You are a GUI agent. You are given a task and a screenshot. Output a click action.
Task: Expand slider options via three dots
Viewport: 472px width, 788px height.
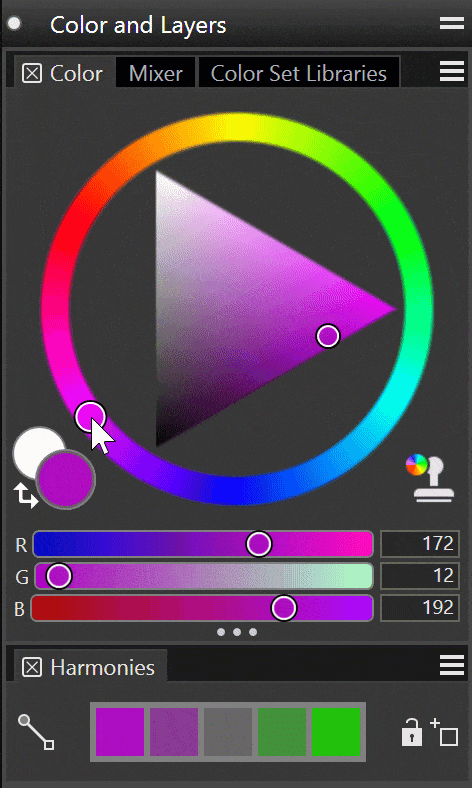[x=237, y=632]
